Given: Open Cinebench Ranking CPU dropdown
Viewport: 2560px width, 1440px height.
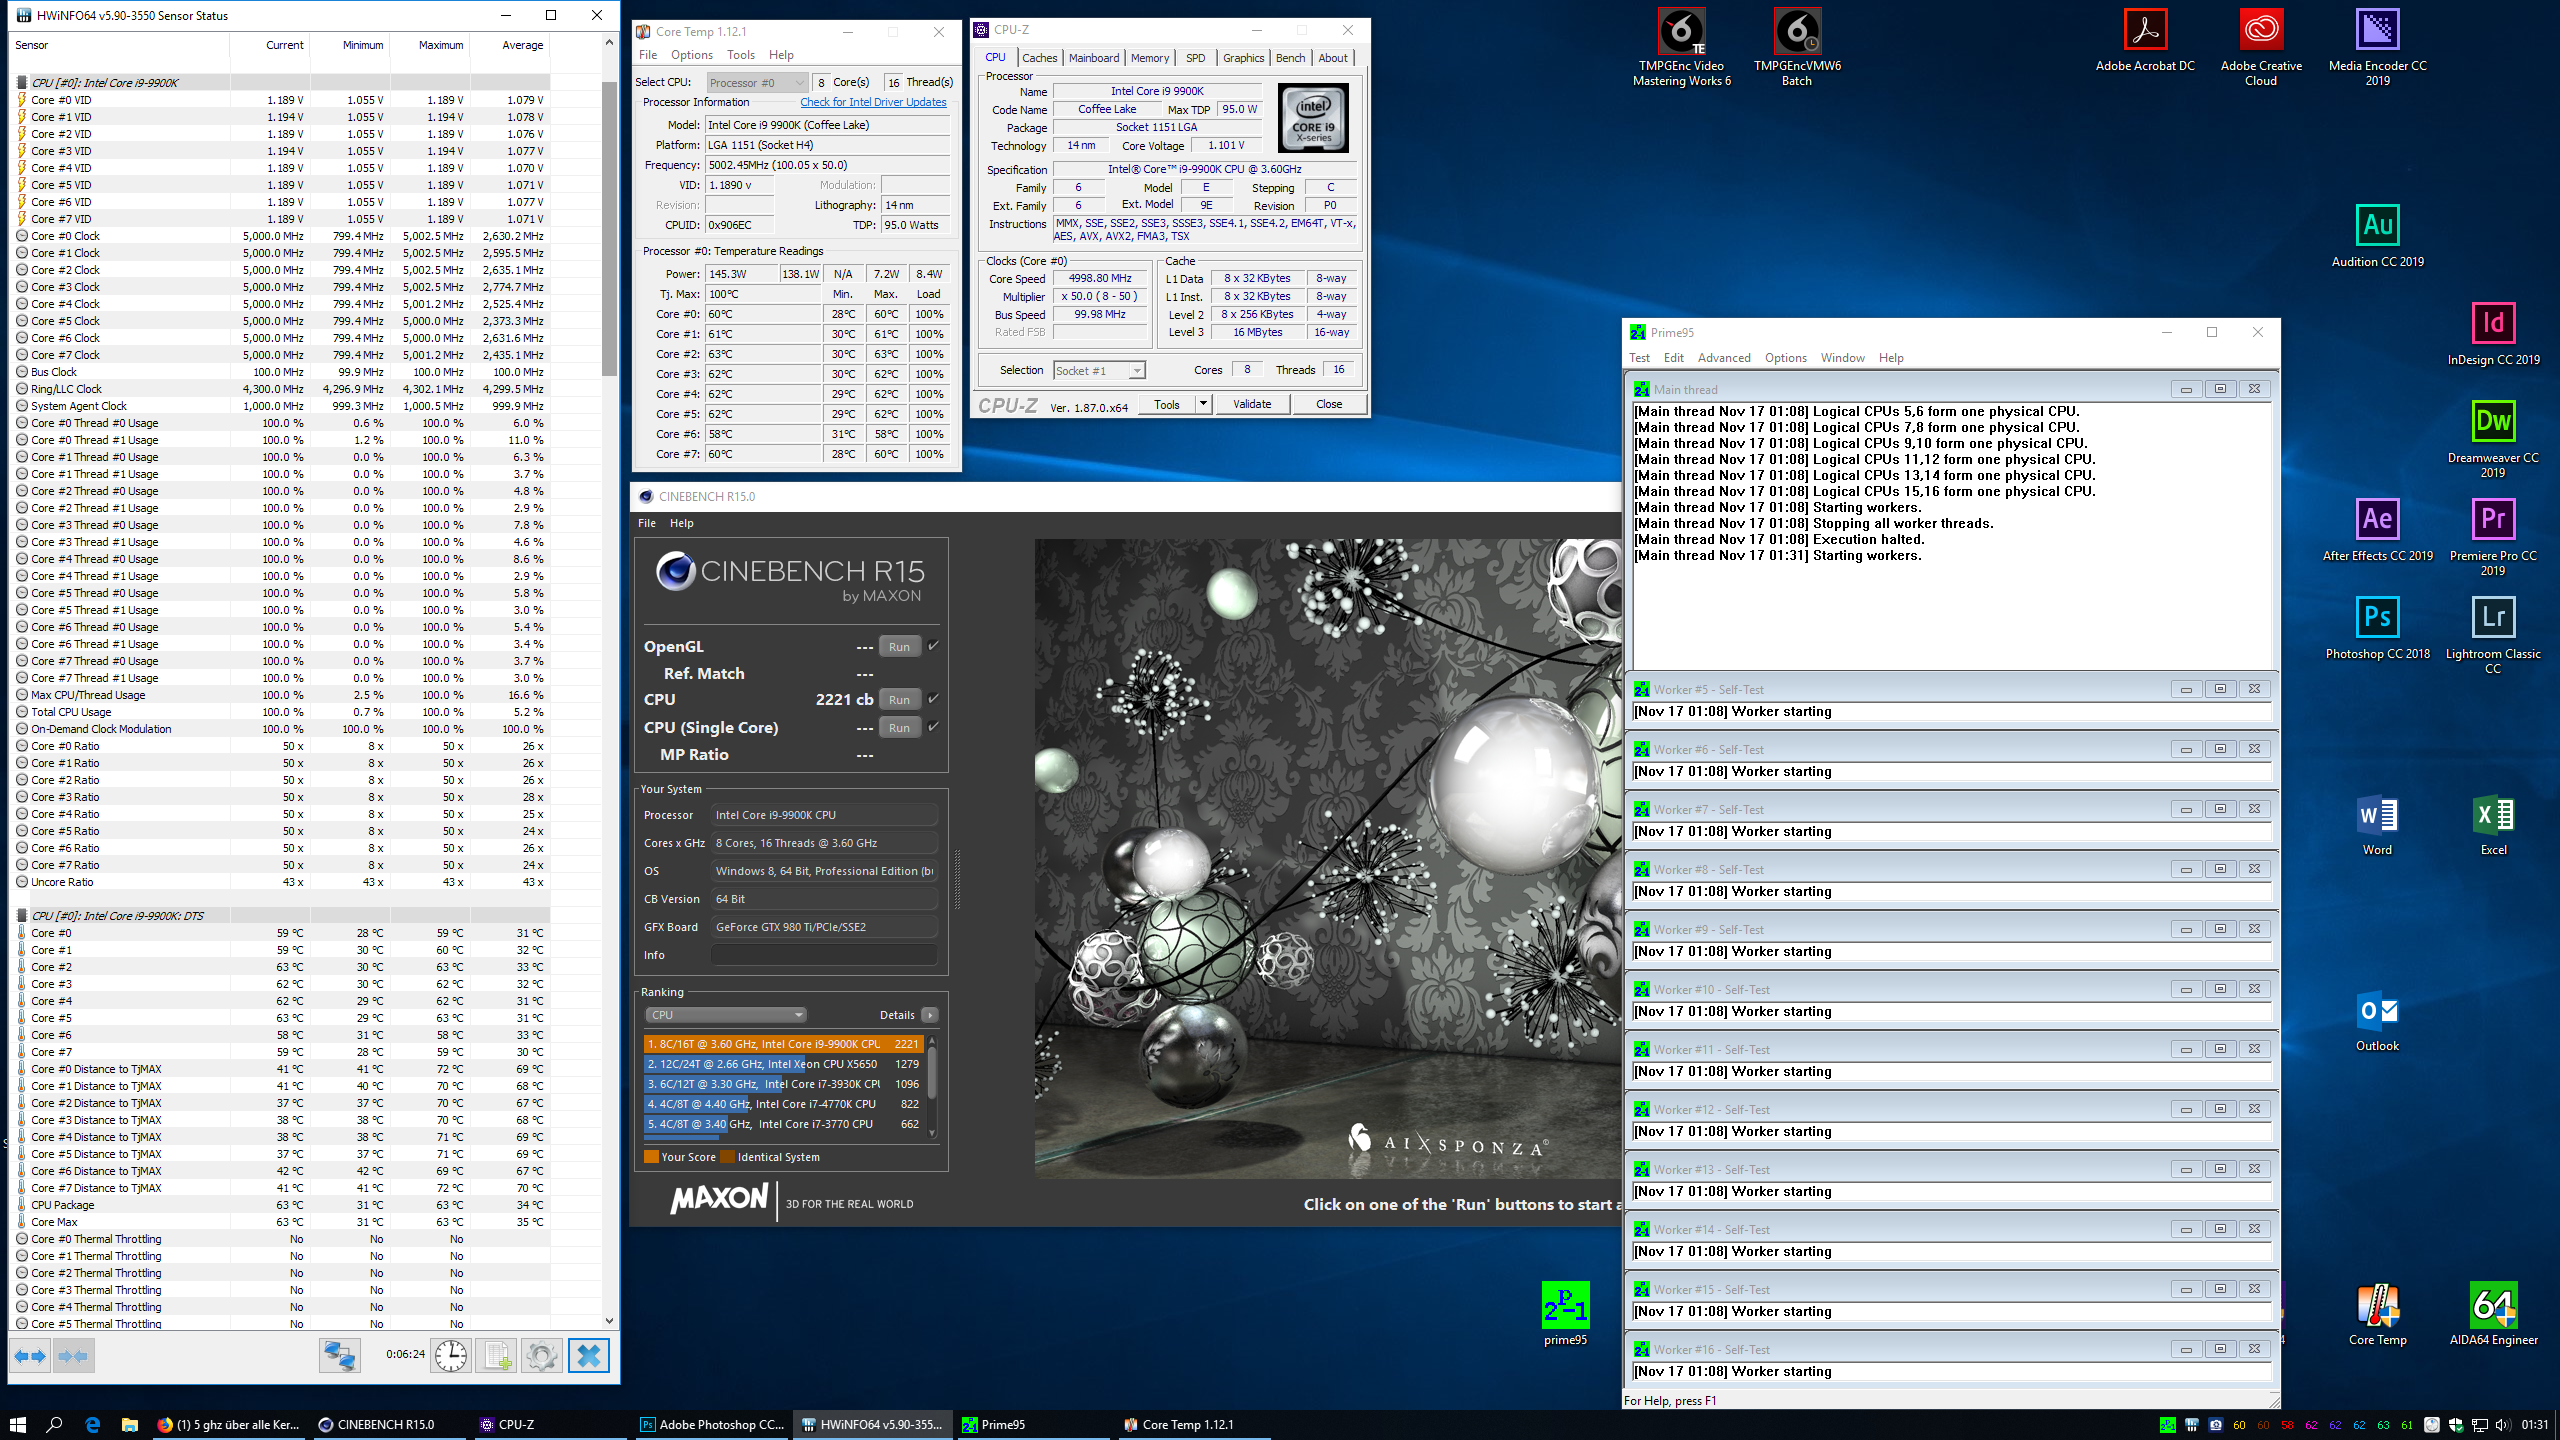Looking at the screenshot, I should pos(726,1015).
